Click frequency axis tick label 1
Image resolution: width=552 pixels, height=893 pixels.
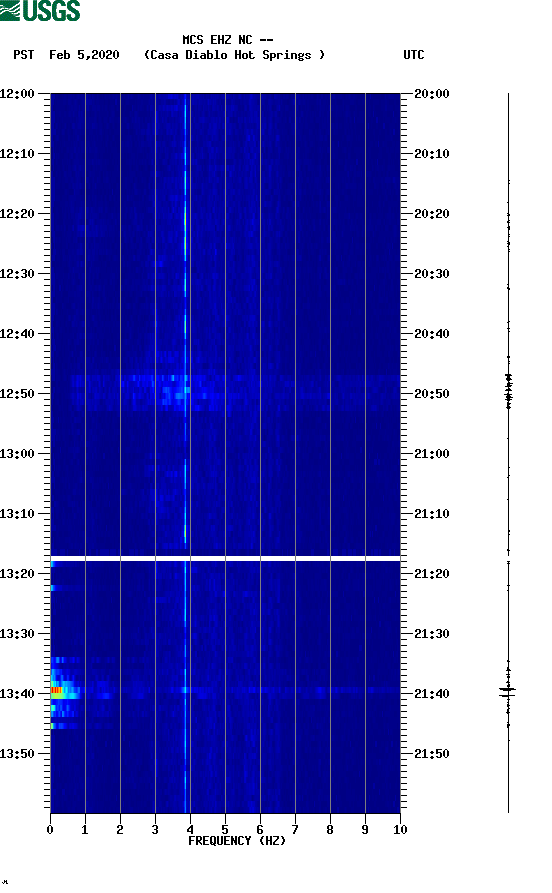tap(85, 830)
